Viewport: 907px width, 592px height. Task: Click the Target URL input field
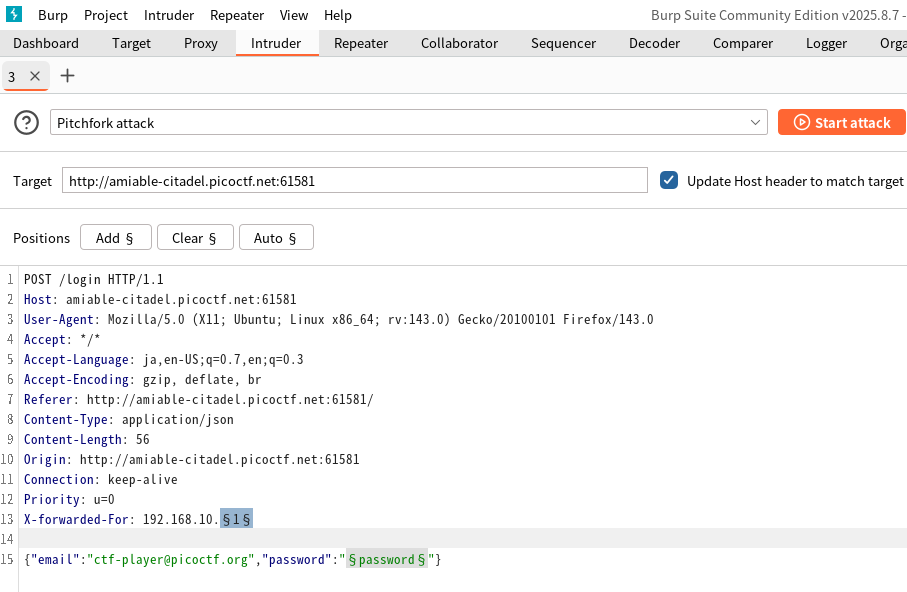tap(354, 181)
